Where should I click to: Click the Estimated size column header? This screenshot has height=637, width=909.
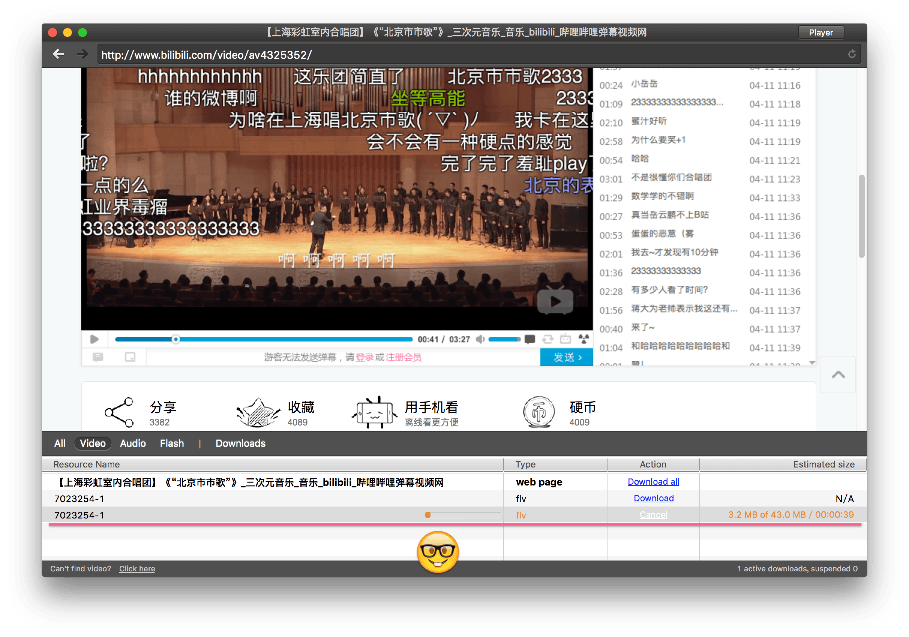click(x=824, y=464)
